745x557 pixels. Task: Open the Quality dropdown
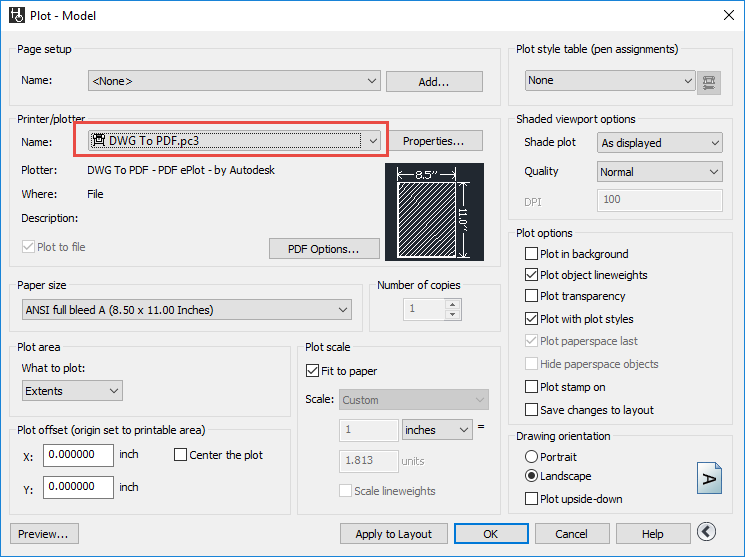click(659, 172)
